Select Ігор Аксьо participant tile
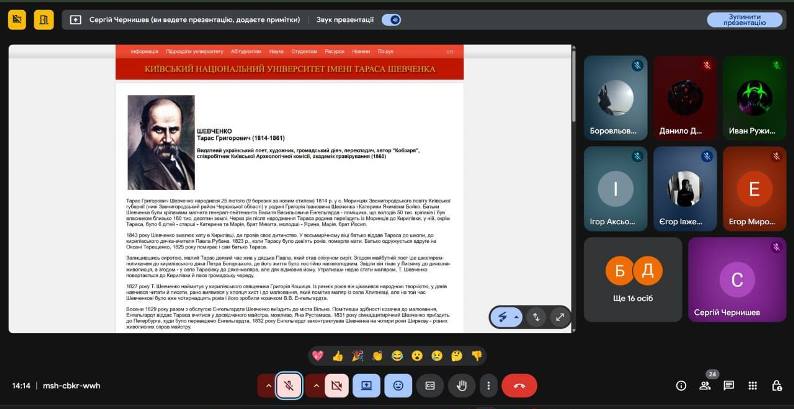 point(616,189)
